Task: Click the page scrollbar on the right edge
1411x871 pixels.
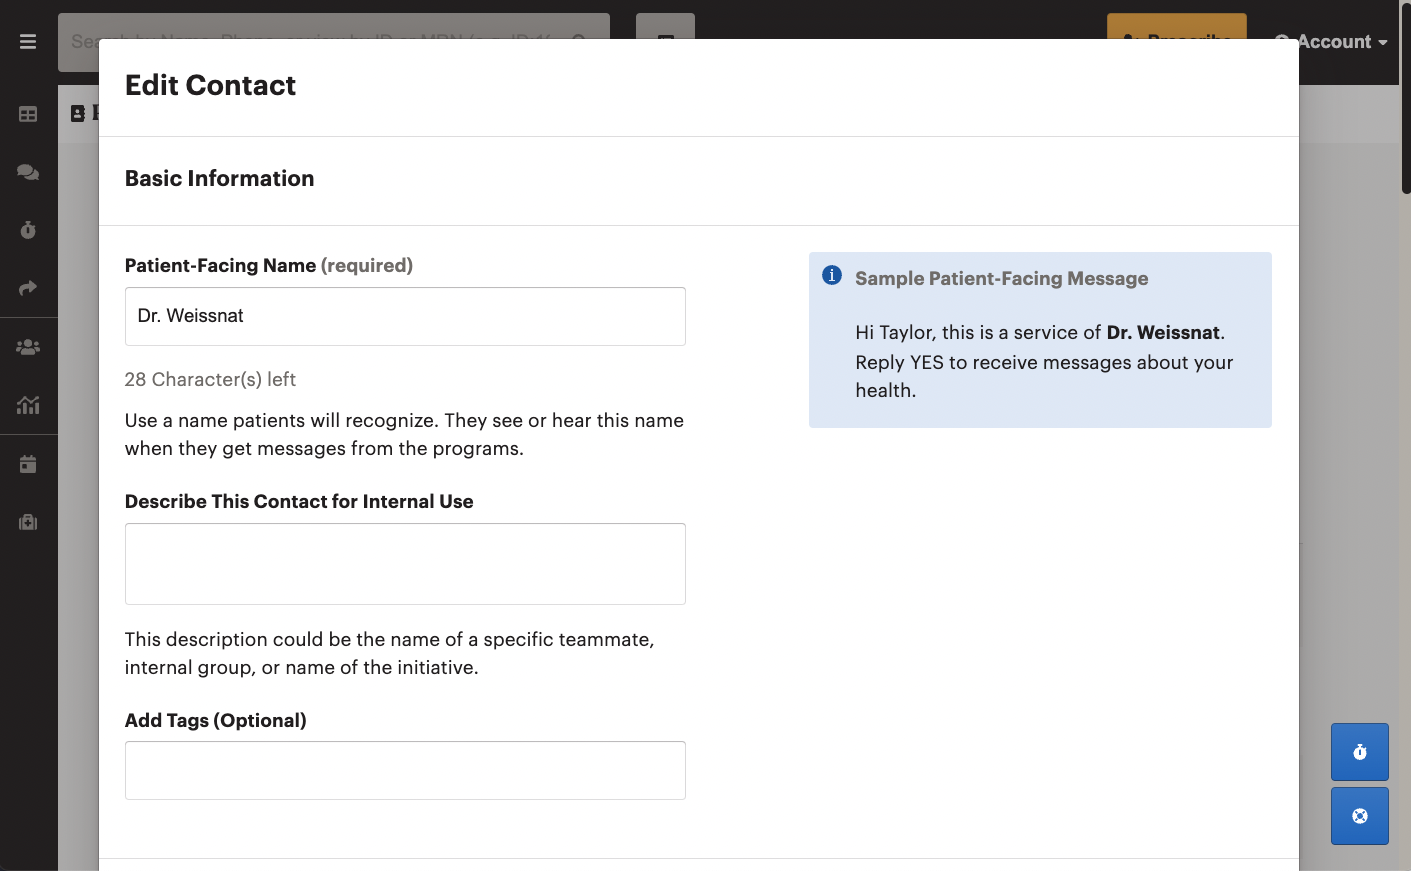Action: coord(1405,97)
